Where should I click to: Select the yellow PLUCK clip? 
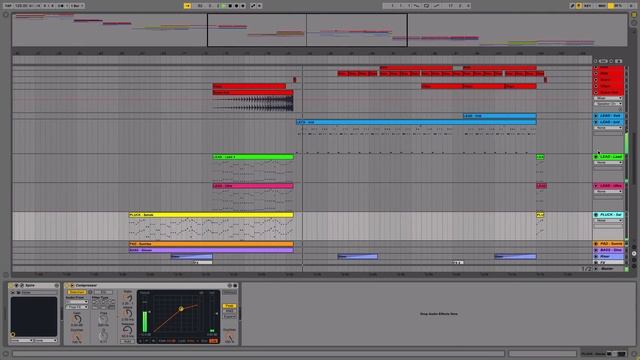click(x=211, y=215)
